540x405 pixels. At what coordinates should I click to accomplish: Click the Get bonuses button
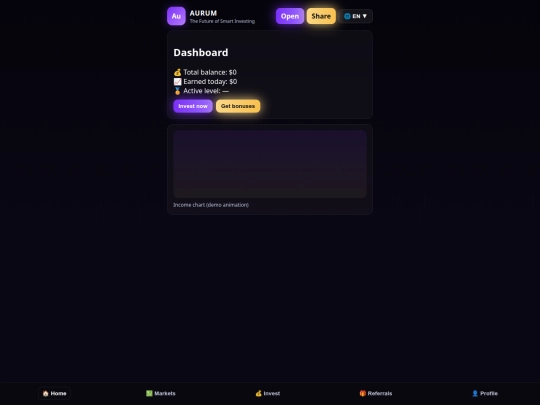click(238, 106)
